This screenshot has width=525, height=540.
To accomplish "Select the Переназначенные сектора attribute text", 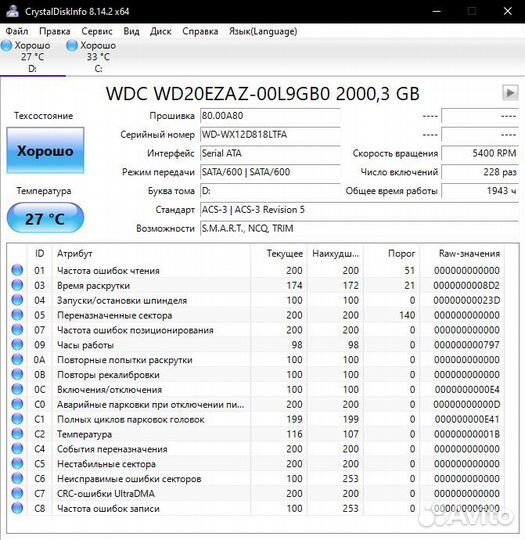I will coord(114,315).
